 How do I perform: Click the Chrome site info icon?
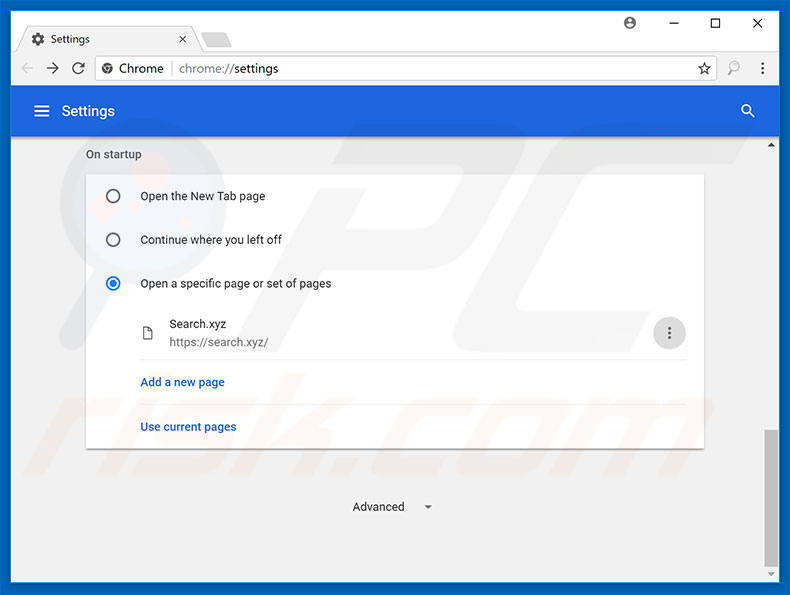(x=107, y=69)
